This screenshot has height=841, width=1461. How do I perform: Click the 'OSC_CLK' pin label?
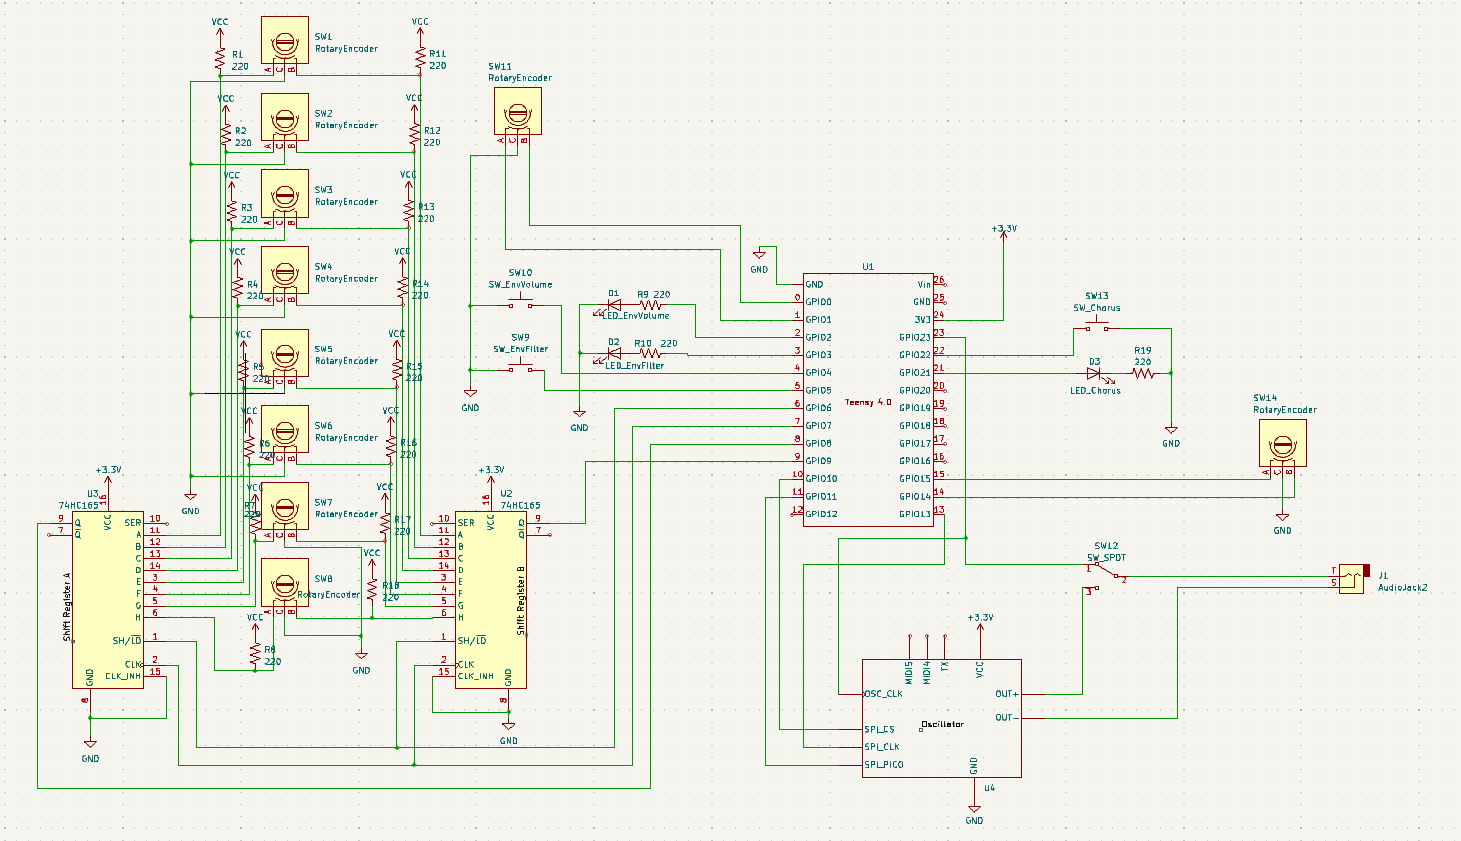[x=883, y=694]
